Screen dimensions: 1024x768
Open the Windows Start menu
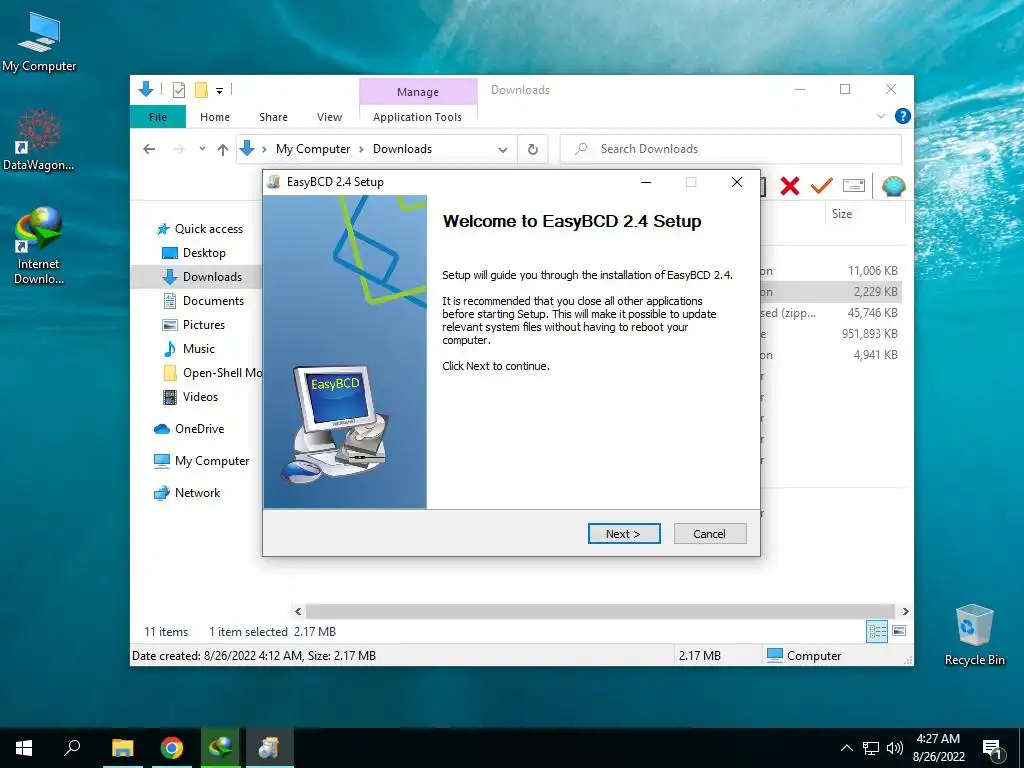[24, 748]
